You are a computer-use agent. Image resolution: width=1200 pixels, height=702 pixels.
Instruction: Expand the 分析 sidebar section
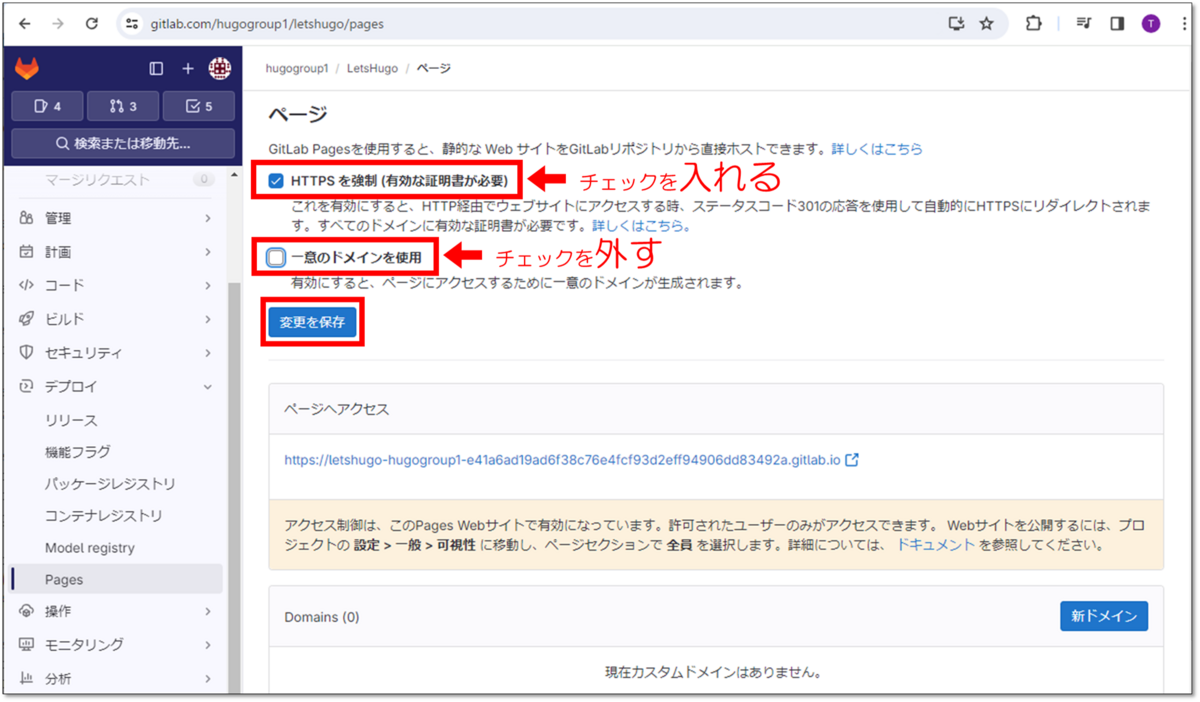(x=117, y=679)
